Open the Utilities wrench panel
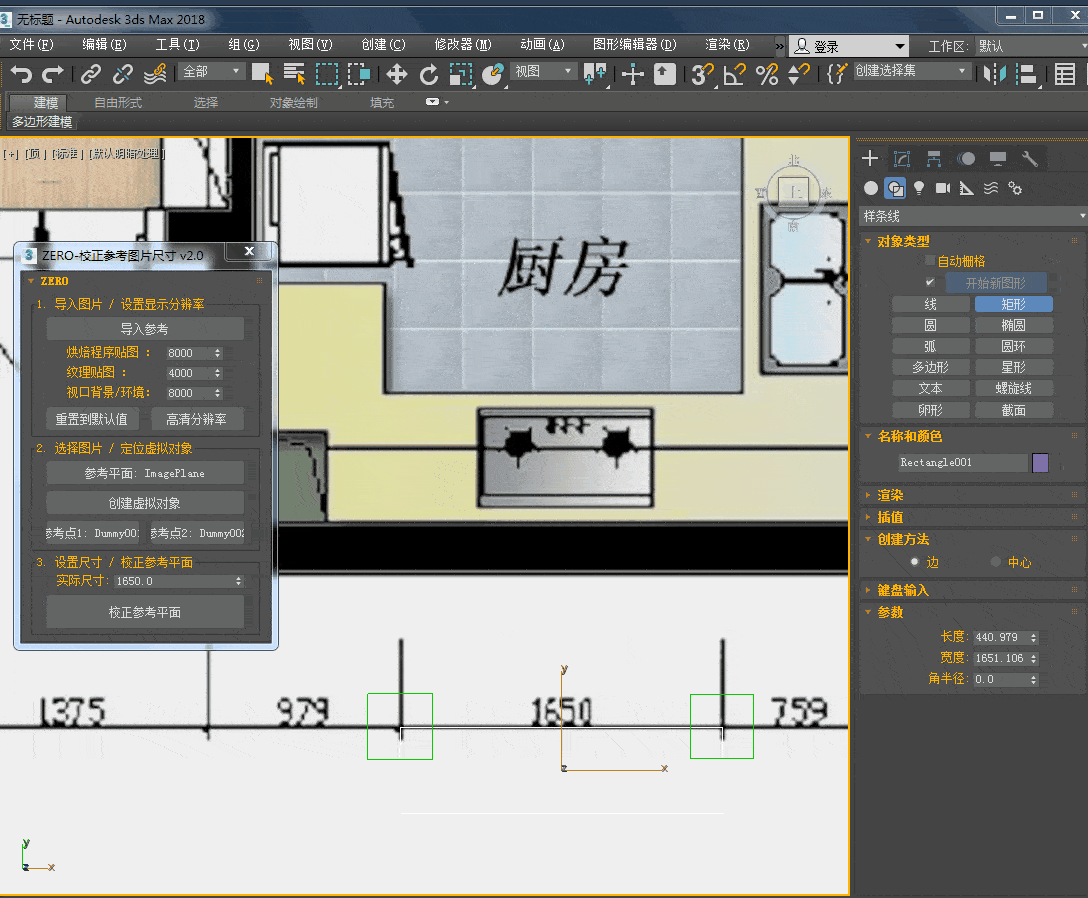 tap(1030, 159)
